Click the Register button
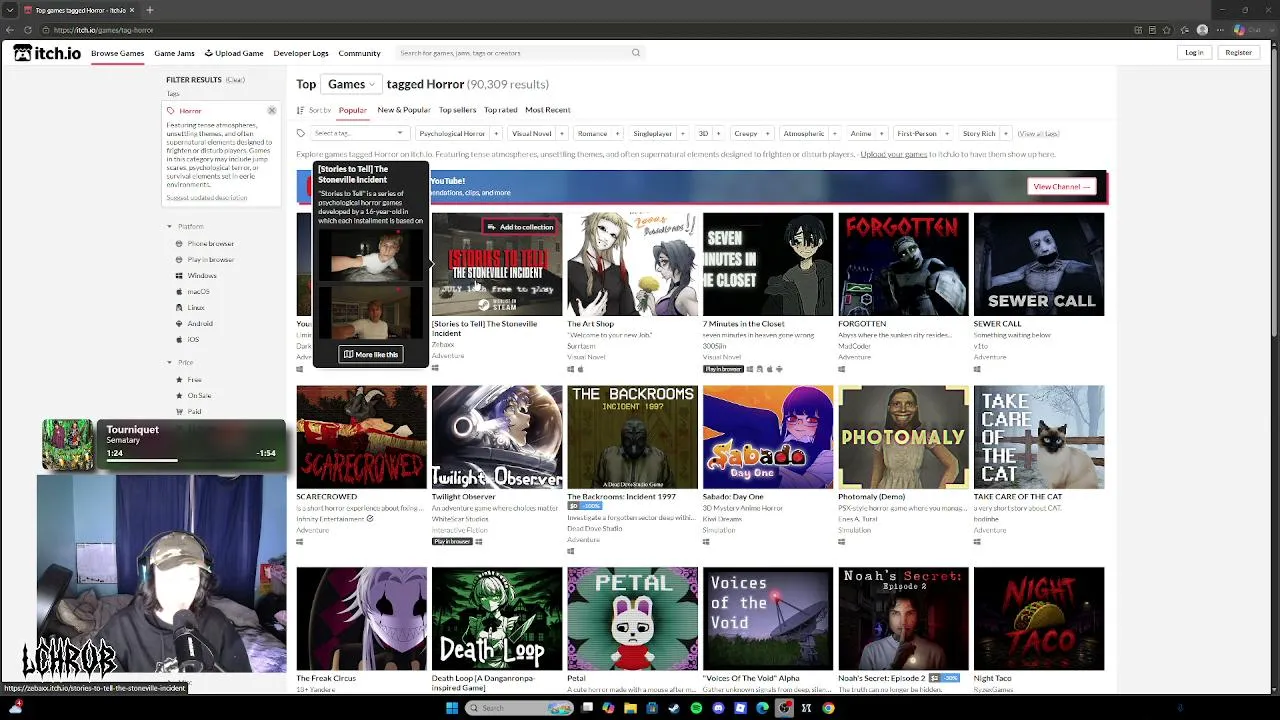This screenshot has width=1280, height=720. coord(1238,53)
